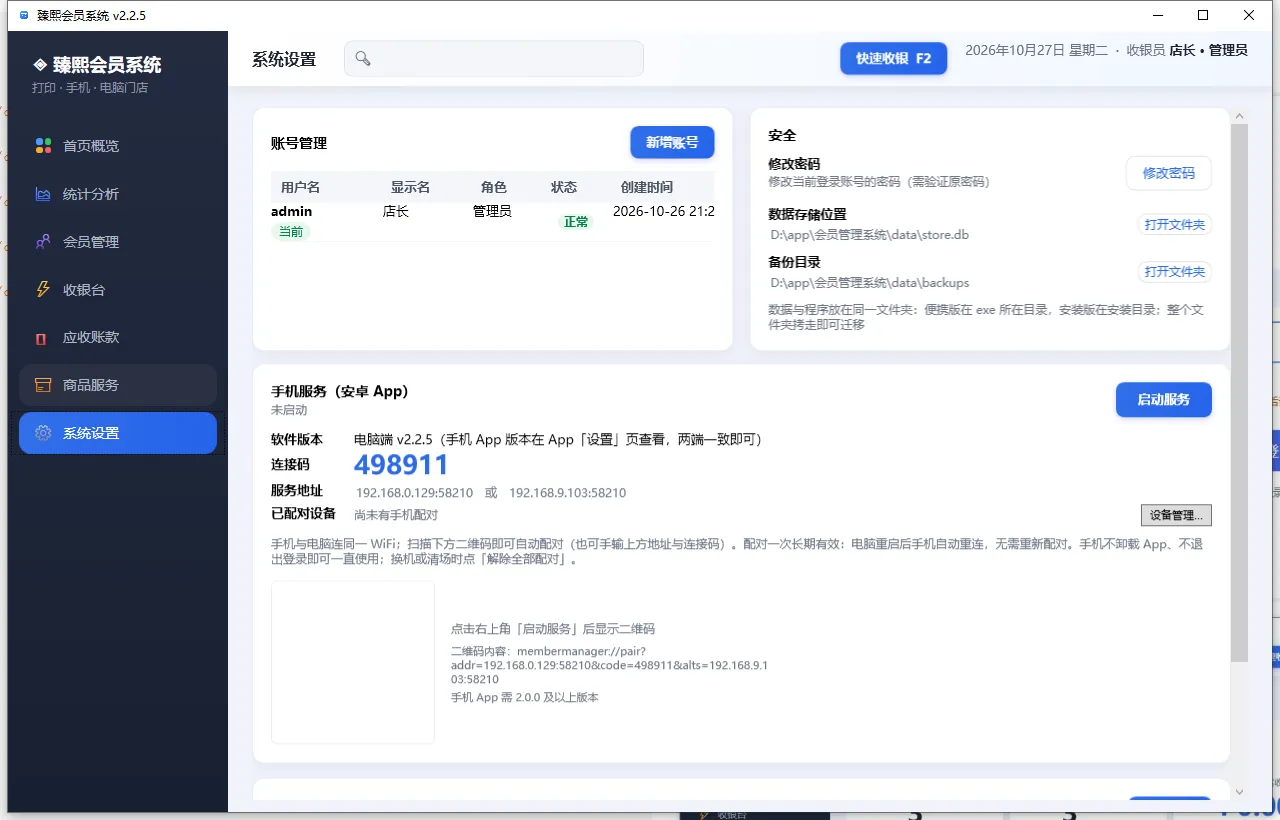Image resolution: width=1280 pixels, height=820 pixels.
Task: Click the address 192.168.0.129:58210
Action: point(414,493)
